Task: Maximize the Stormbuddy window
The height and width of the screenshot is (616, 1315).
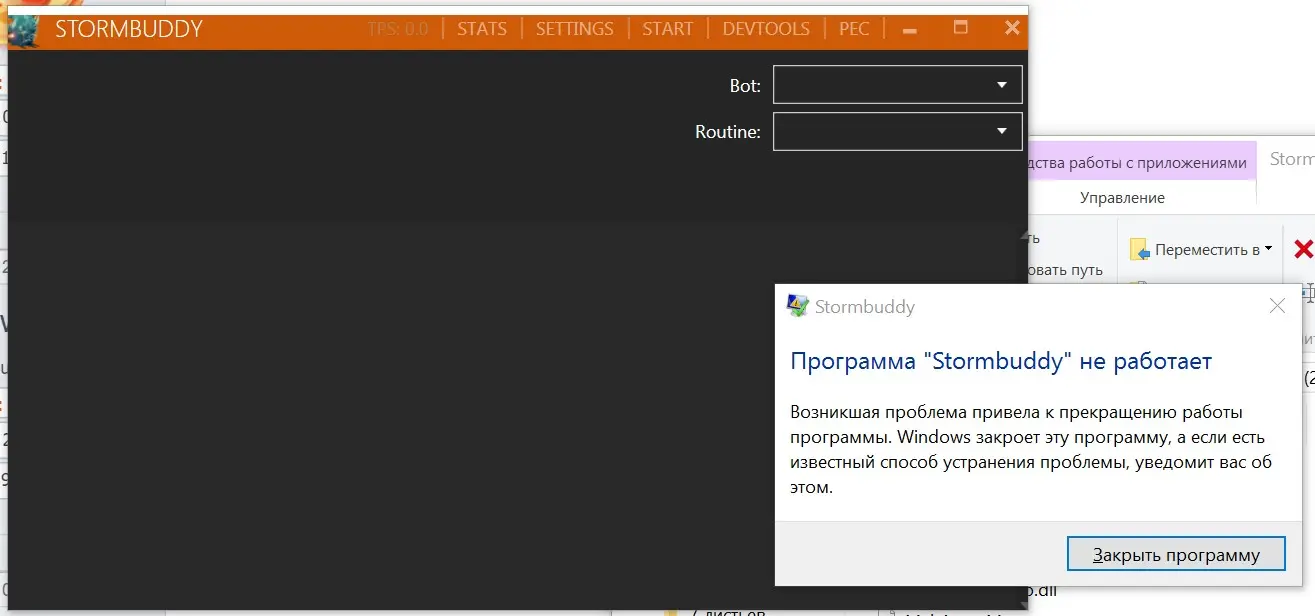Action: tap(961, 29)
